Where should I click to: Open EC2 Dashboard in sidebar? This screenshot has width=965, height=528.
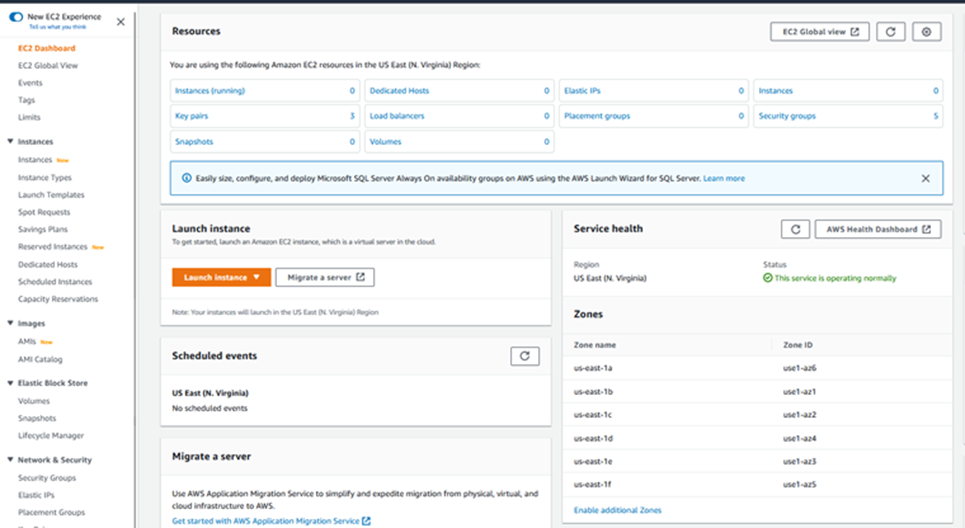click(x=47, y=48)
